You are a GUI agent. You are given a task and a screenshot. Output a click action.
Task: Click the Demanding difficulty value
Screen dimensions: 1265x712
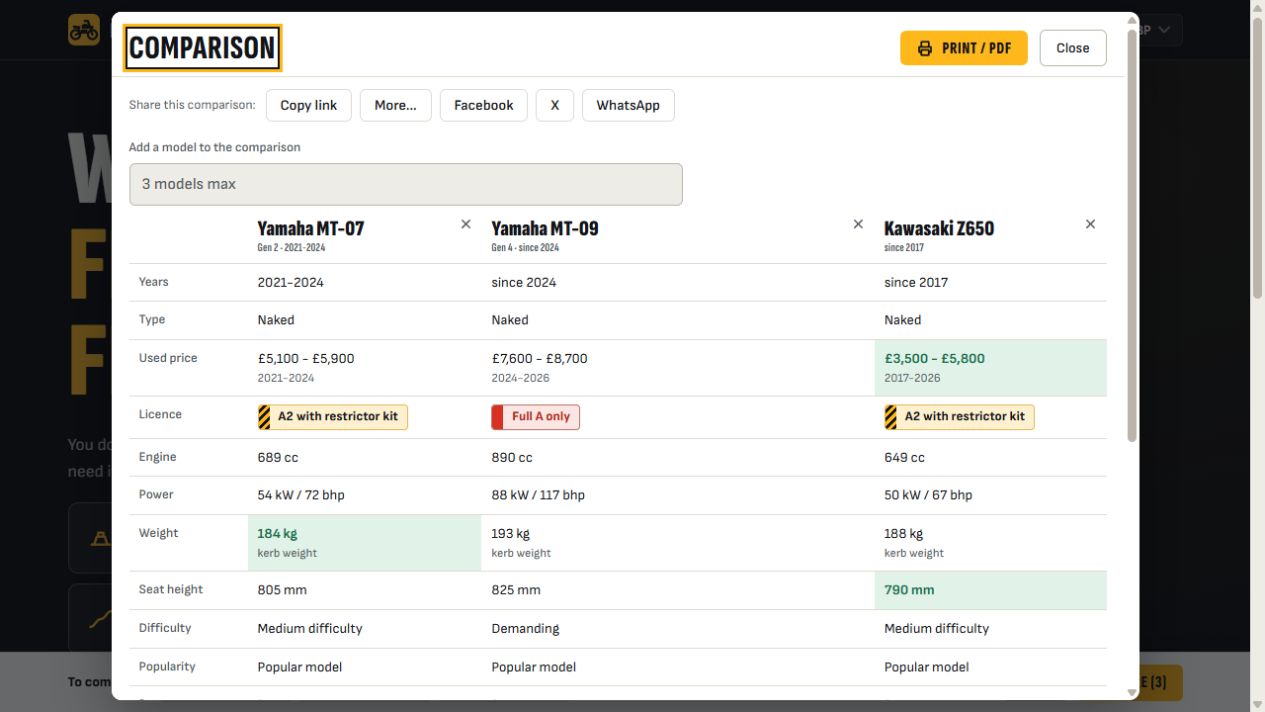(x=525, y=629)
